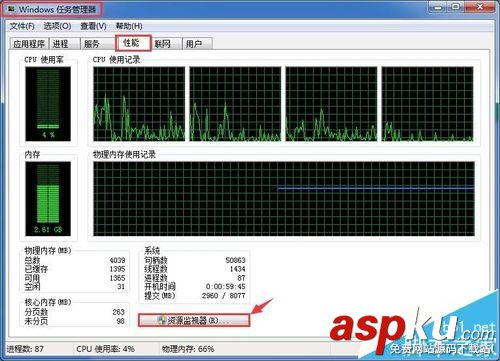
Task: Click the 开机时间 value 0:00:59:45
Action: 225,286
